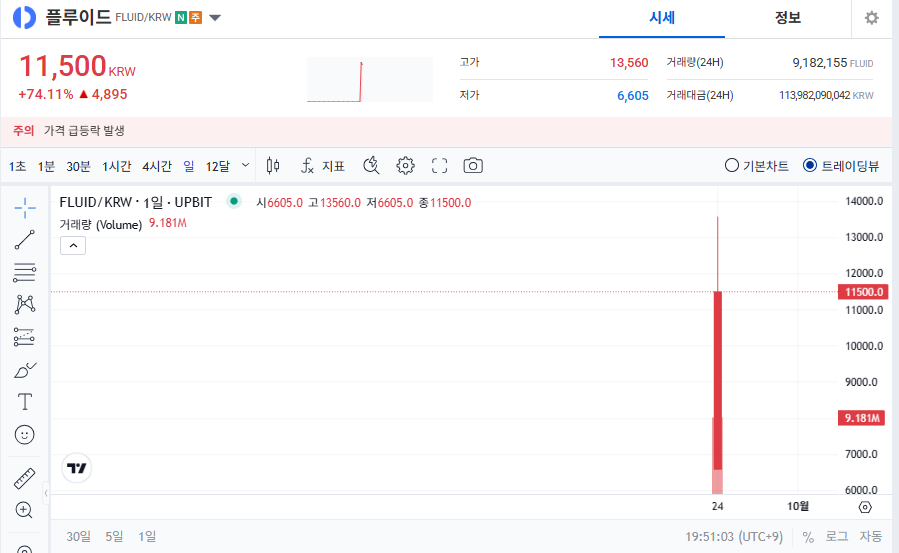899x553 pixels.
Task: Open the forecast and measurement tools
Action: click(25, 337)
